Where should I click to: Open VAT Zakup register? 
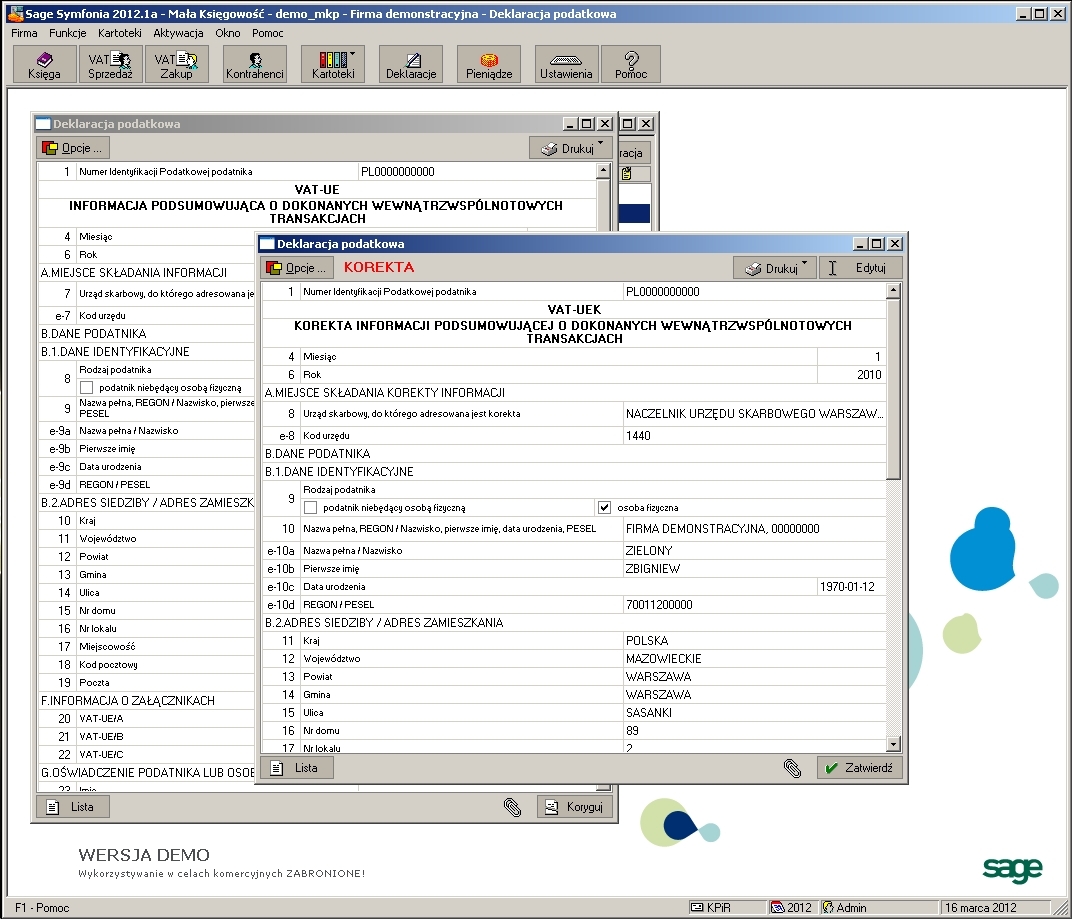[x=176, y=64]
